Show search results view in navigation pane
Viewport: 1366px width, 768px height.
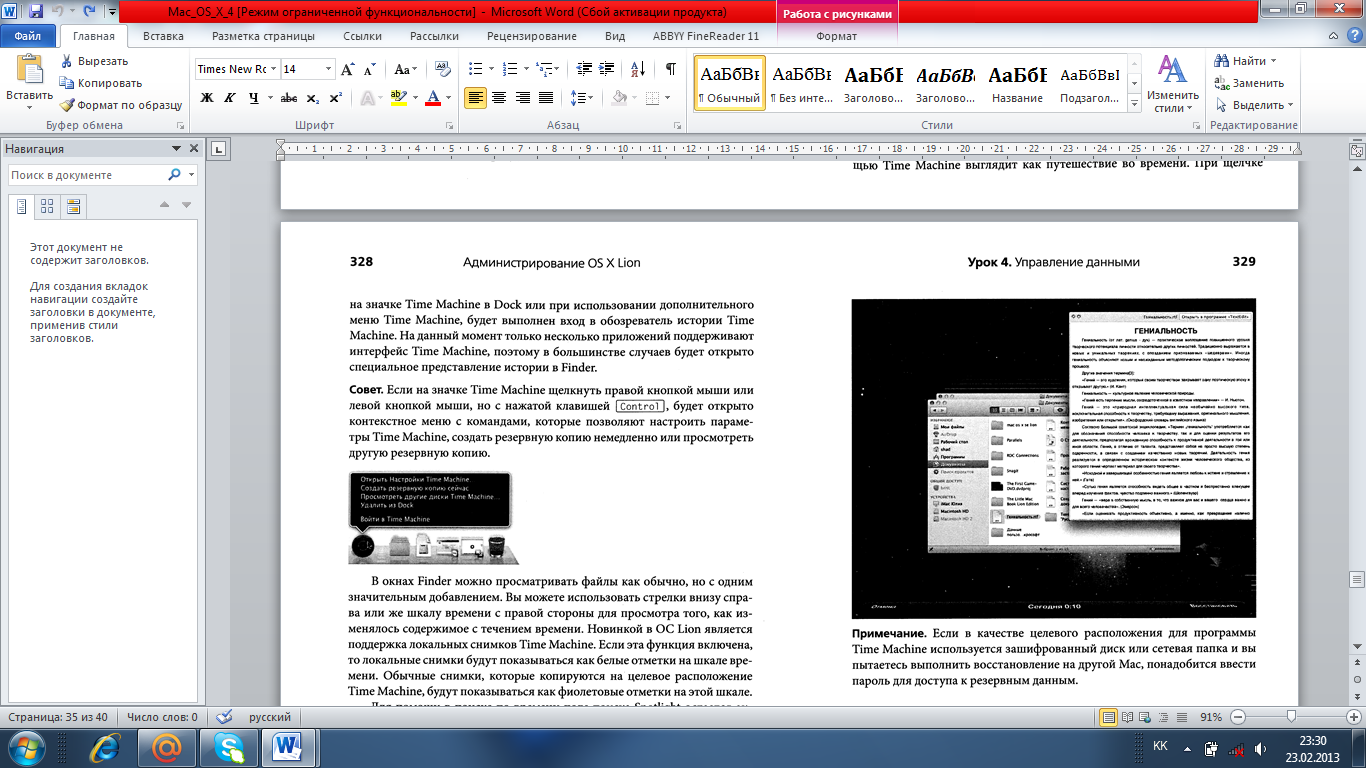[73, 206]
